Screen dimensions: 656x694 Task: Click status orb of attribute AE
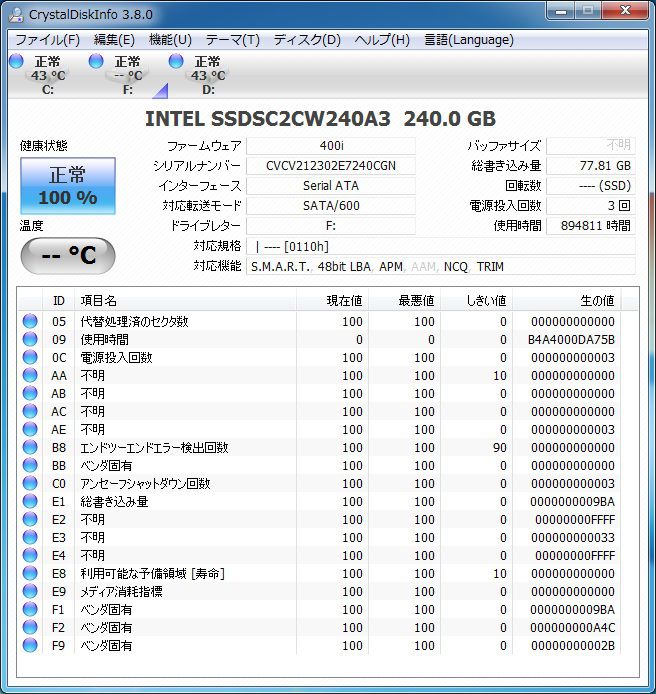(30, 429)
